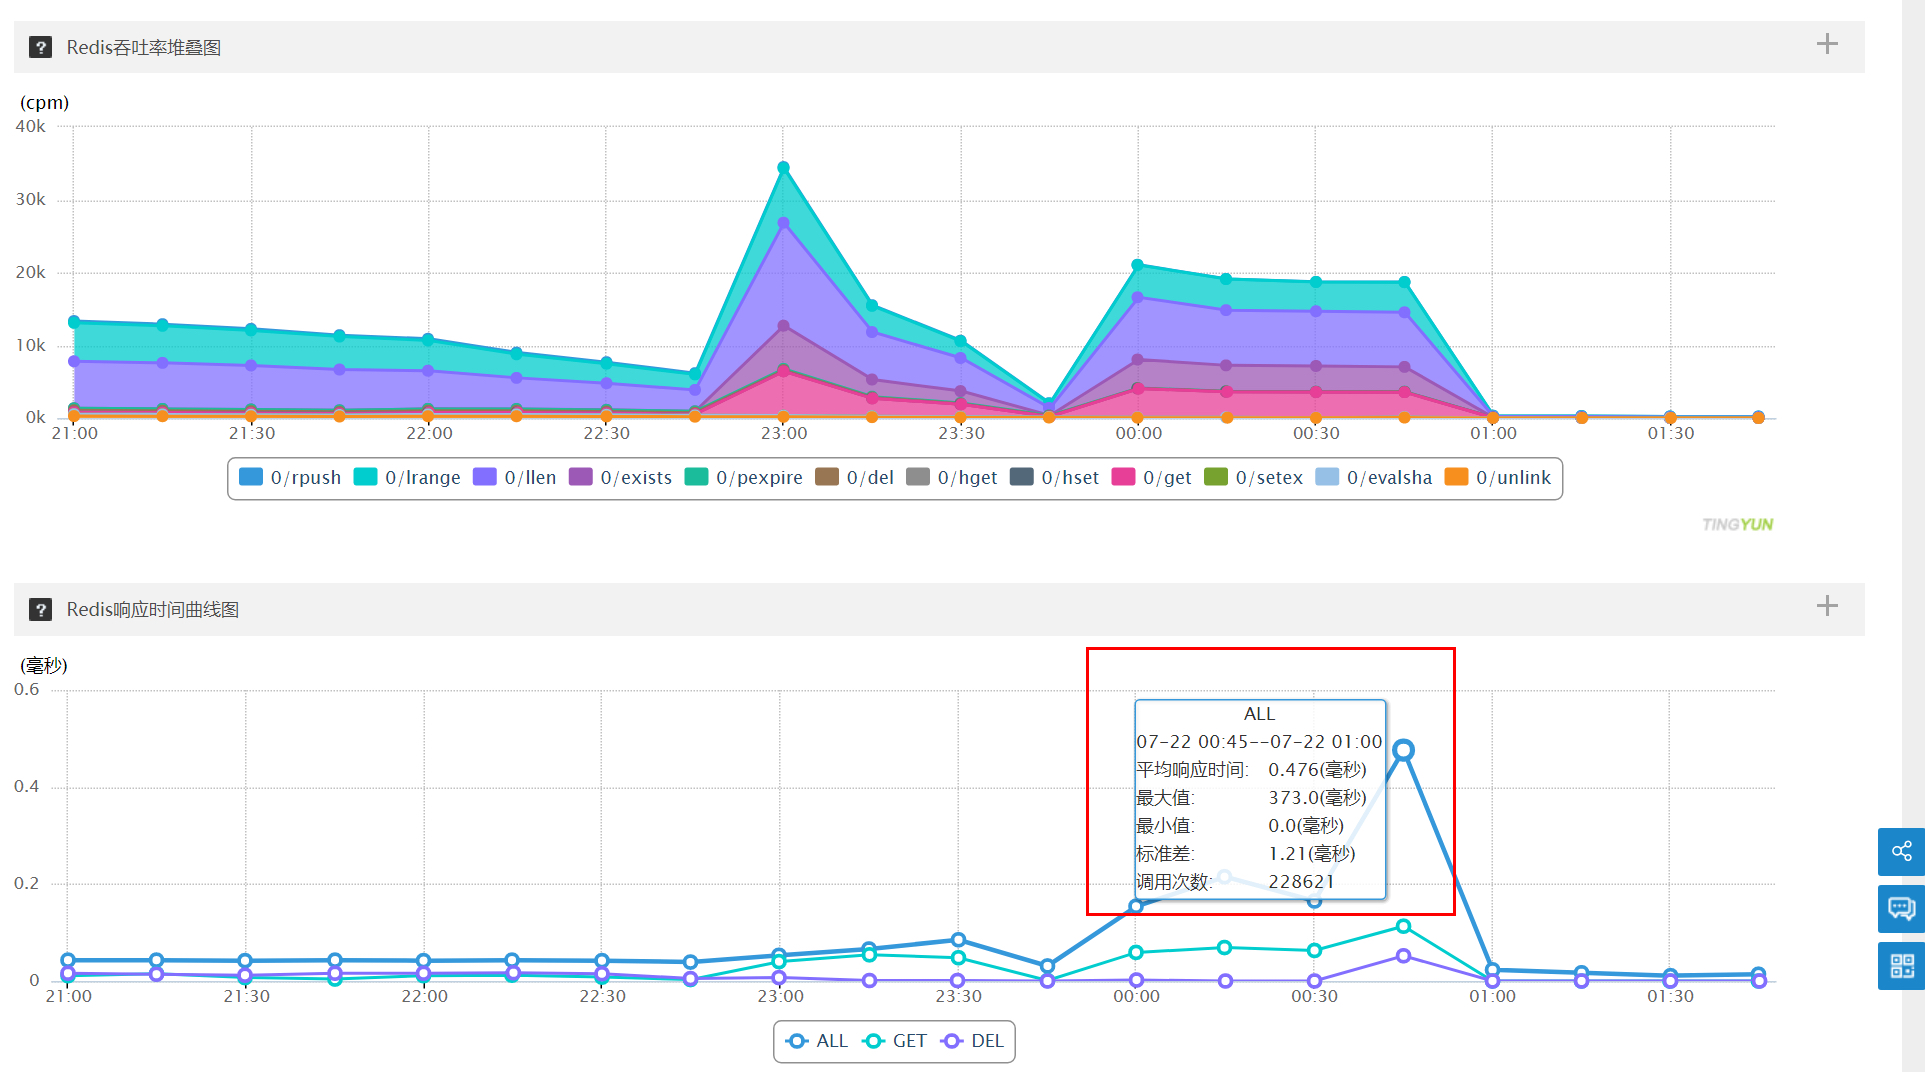Click the 0/unlink orange legend swatch
Screen dimensions: 1925x1072
(x=1456, y=477)
